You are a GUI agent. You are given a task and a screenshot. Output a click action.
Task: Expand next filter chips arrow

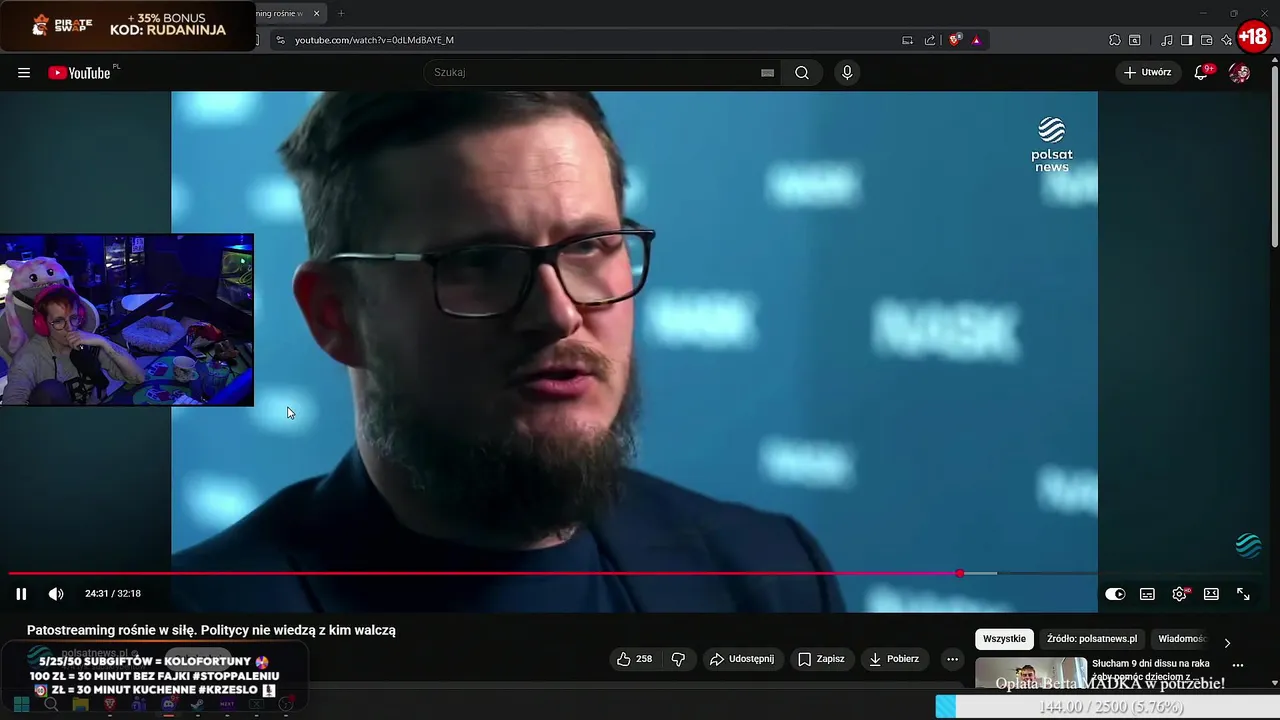pos(1227,642)
